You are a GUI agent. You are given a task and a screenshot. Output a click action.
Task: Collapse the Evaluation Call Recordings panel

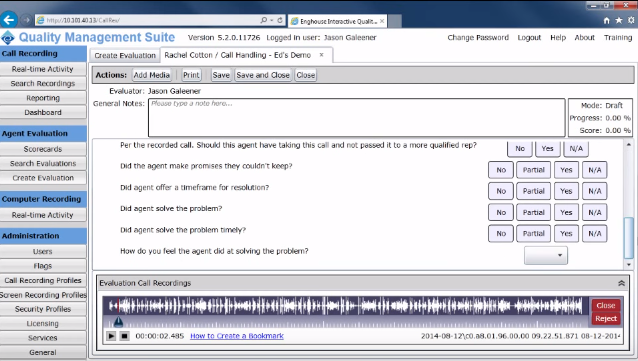tap(621, 283)
